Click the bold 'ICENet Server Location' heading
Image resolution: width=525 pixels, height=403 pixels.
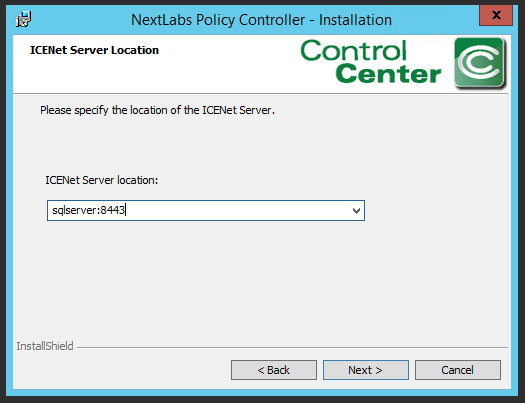[94, 50]
